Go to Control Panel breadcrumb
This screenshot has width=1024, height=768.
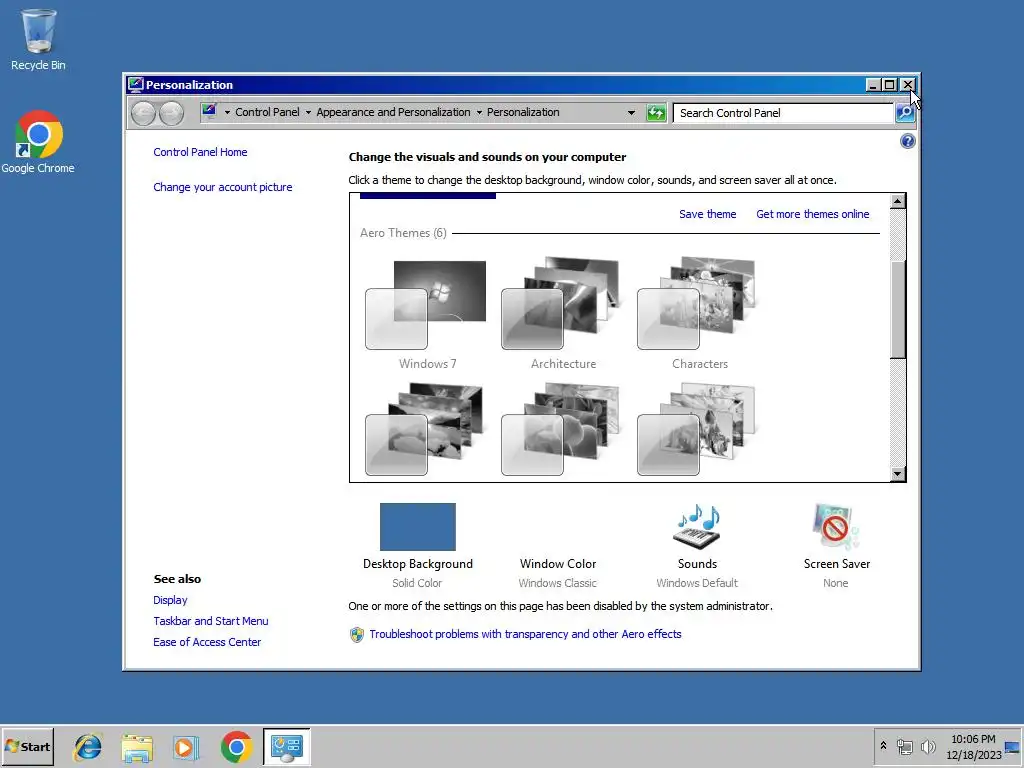pyautogui.click(x=267, y=112)
